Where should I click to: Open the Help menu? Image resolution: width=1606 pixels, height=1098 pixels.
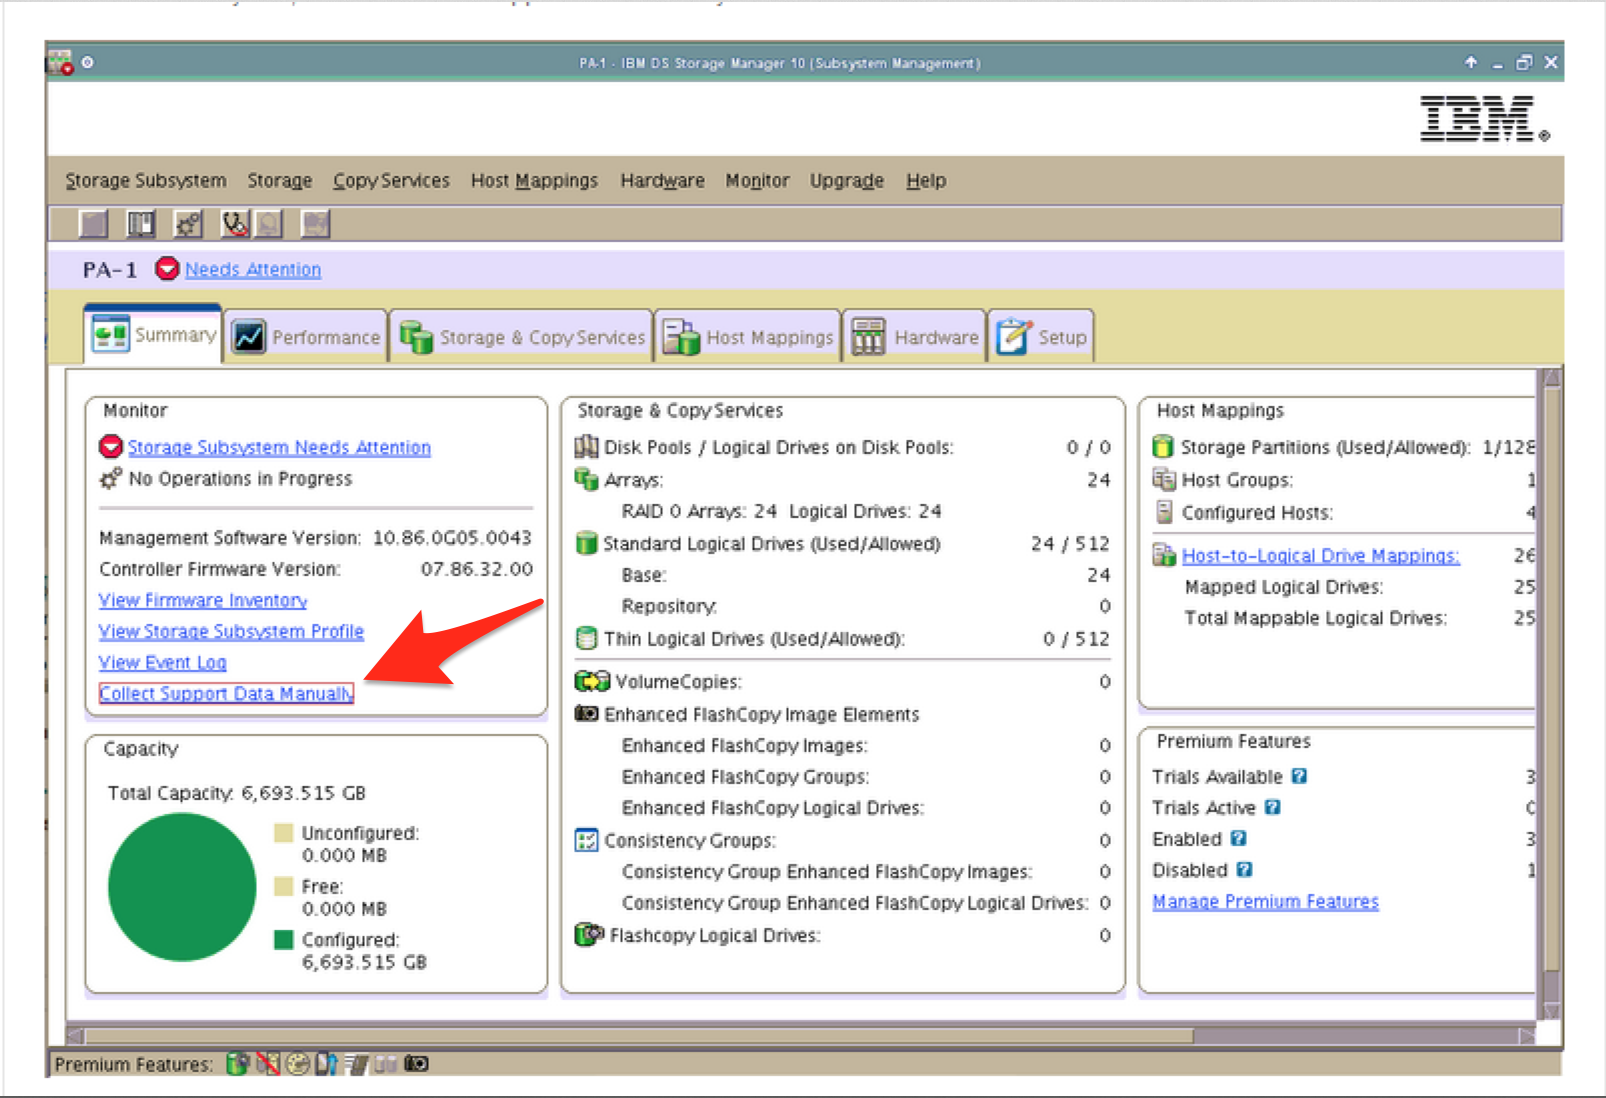[926, 181]
